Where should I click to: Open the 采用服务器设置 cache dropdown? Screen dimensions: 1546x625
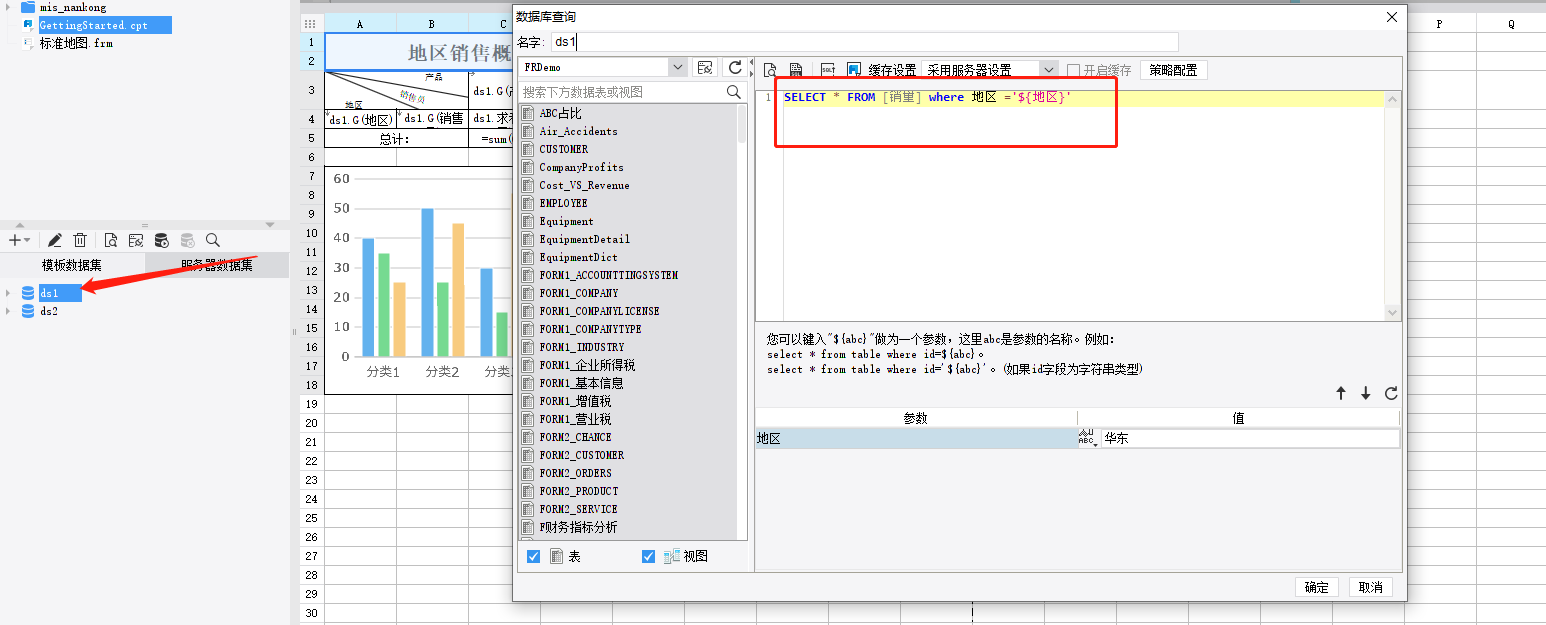coord(1048,70)
